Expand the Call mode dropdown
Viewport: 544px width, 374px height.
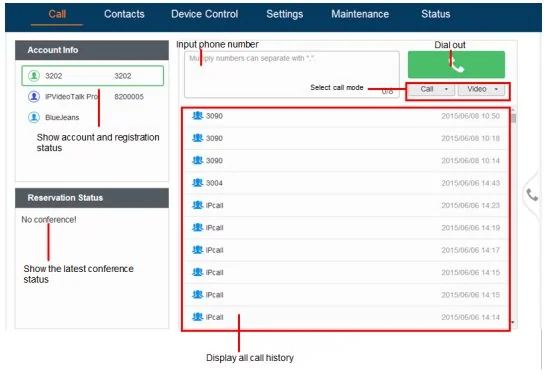(x=431, y=90)
